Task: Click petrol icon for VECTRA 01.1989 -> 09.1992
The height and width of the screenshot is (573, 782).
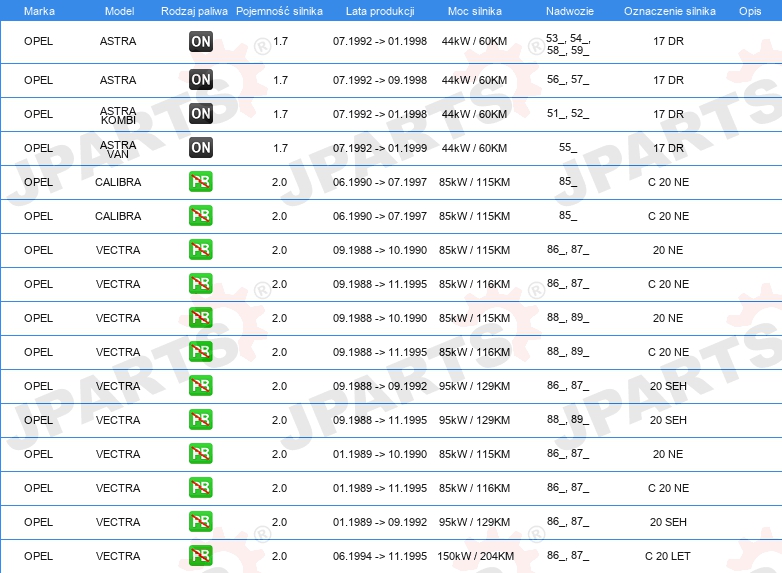Action: (x=201, y=522)
